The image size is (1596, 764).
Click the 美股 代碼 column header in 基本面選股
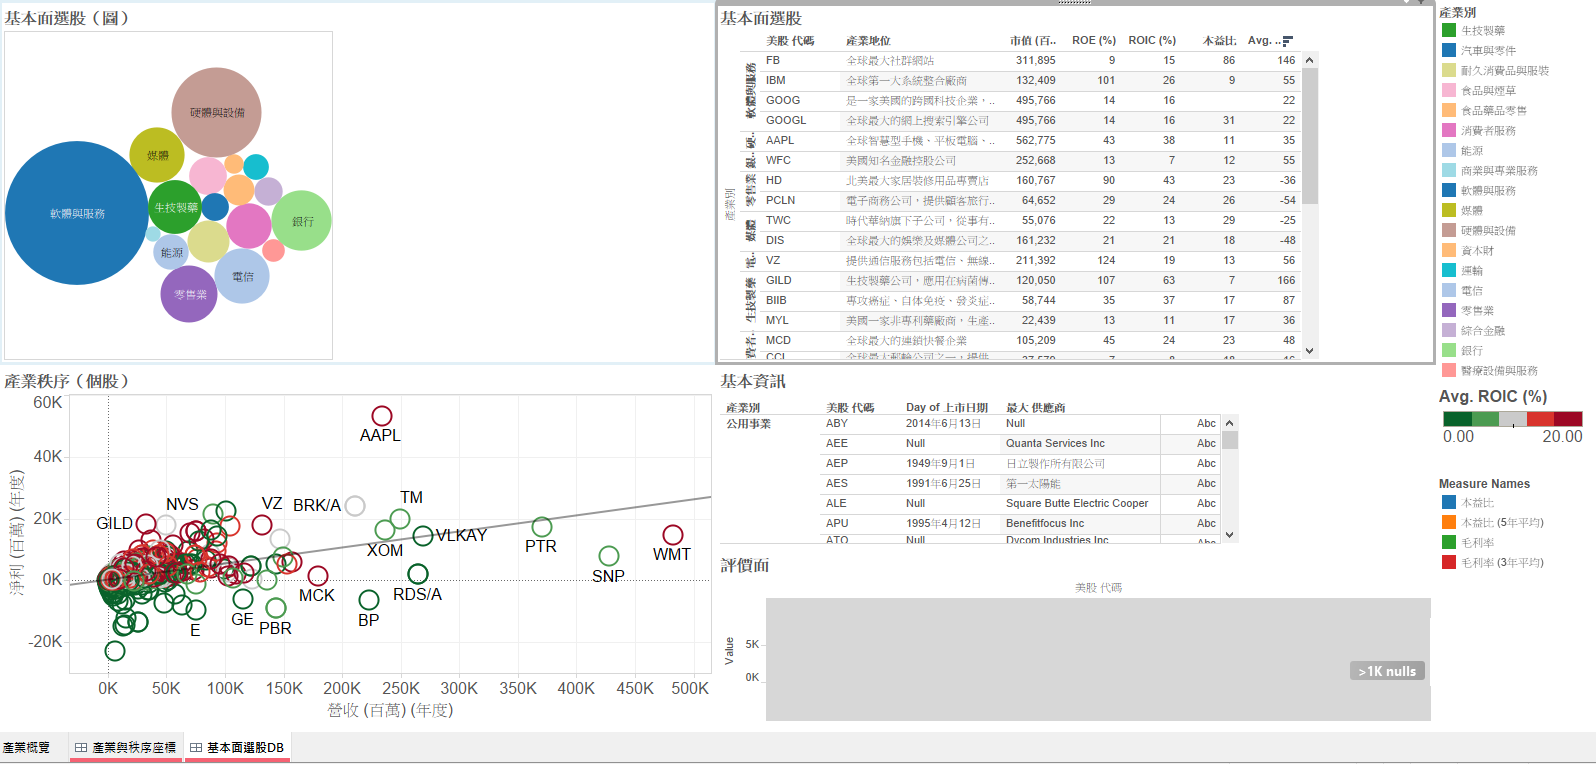tap(790, 41)
